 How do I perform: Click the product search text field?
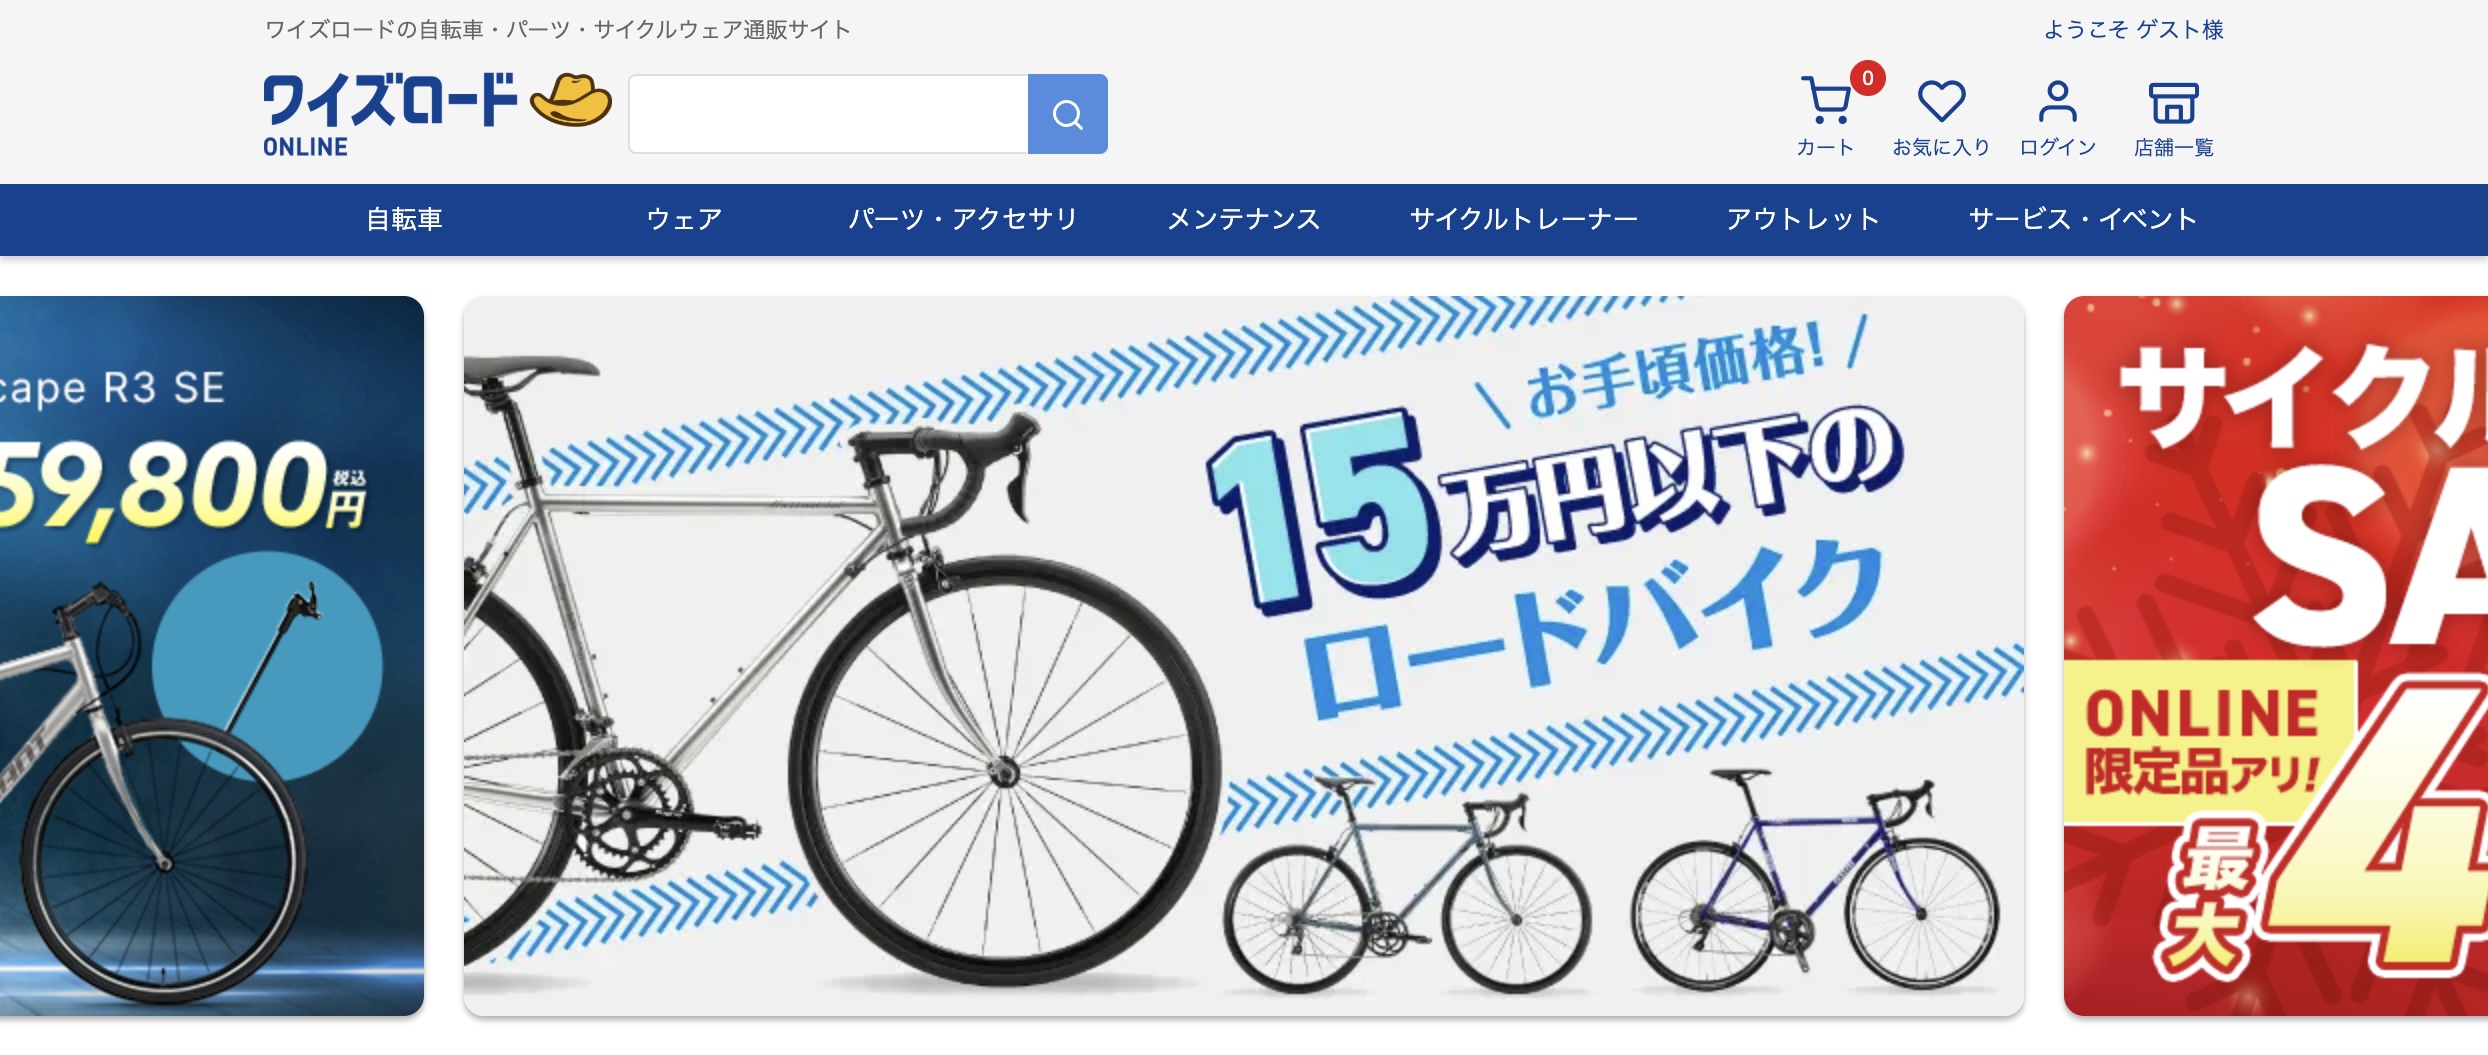[x=828, y=114]
